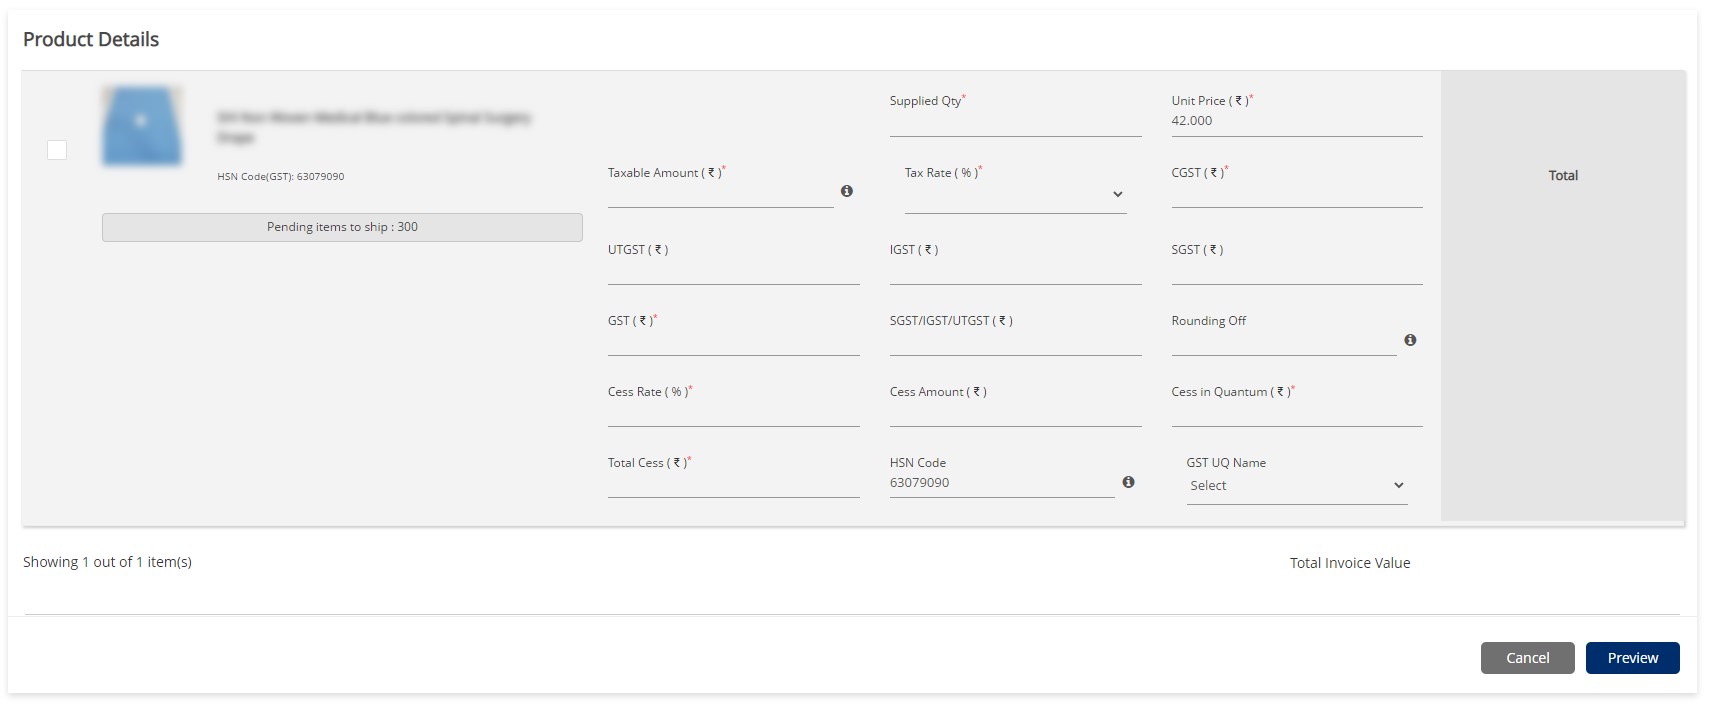This screenshot has height=712, width=1712.
Task: Click info icon next to Taxable Amount
Action: (x=847, y=191)
